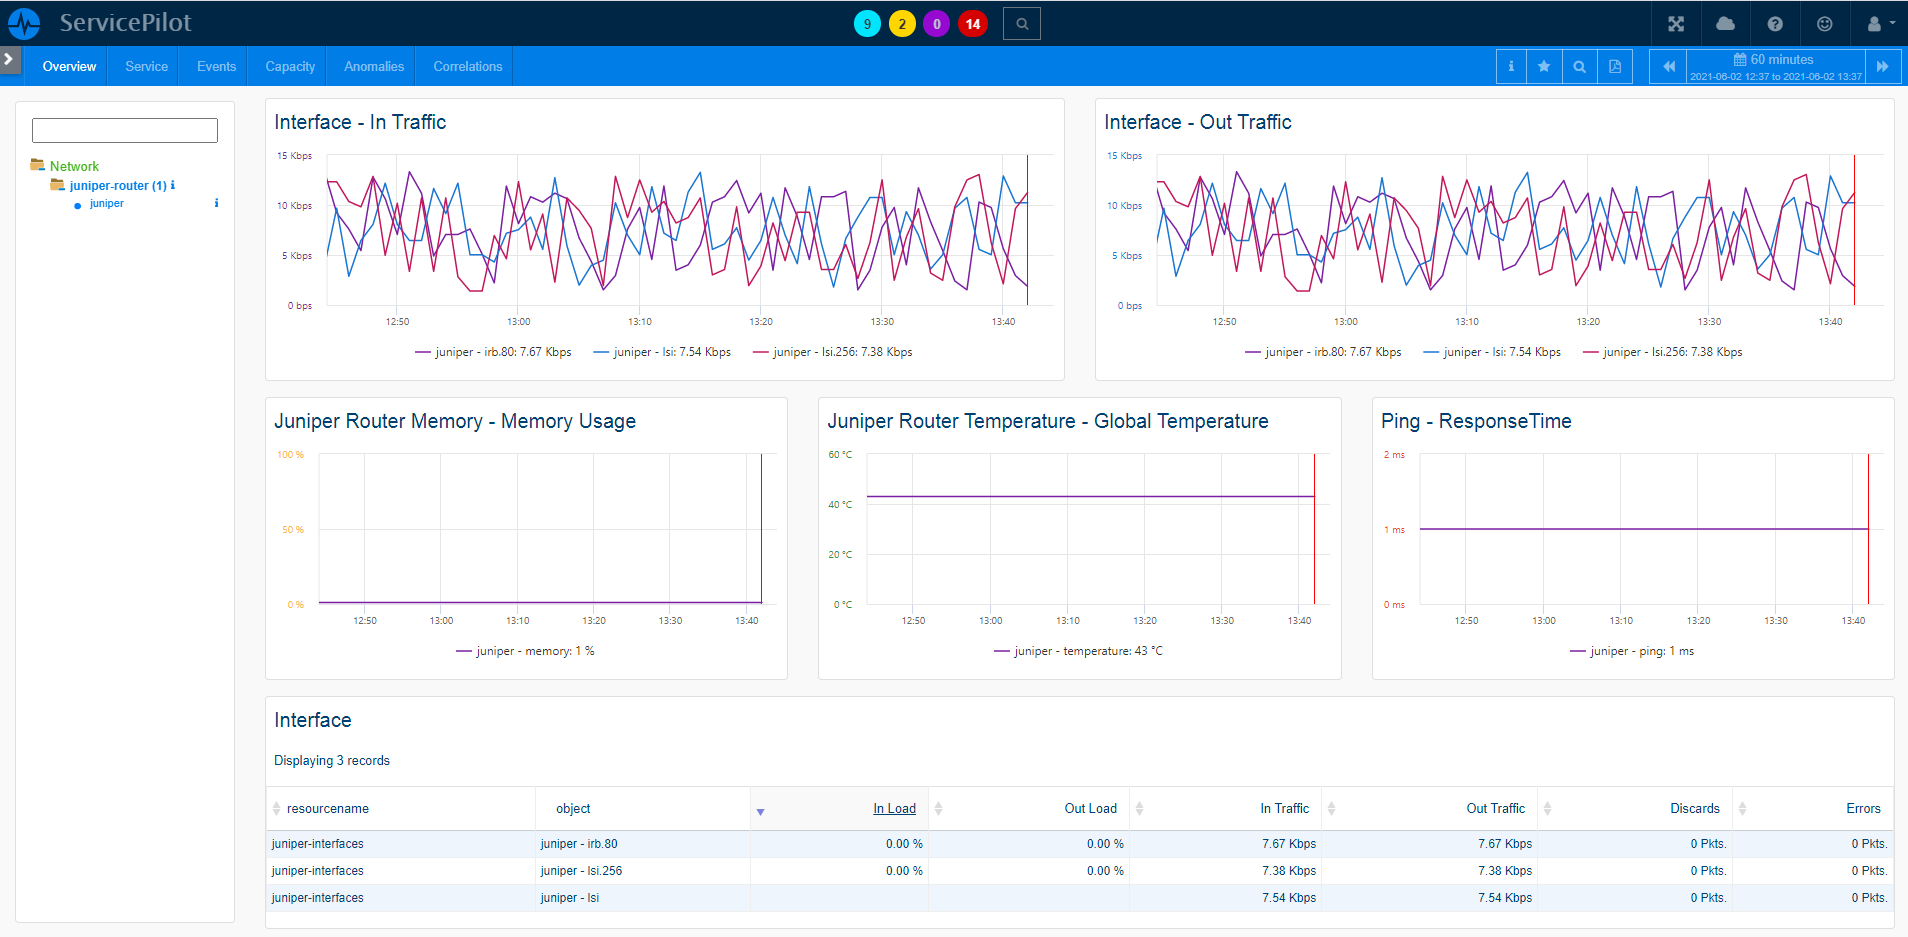
Task: Export dashboard with the PDF icon
Action: pos(1614,67)
